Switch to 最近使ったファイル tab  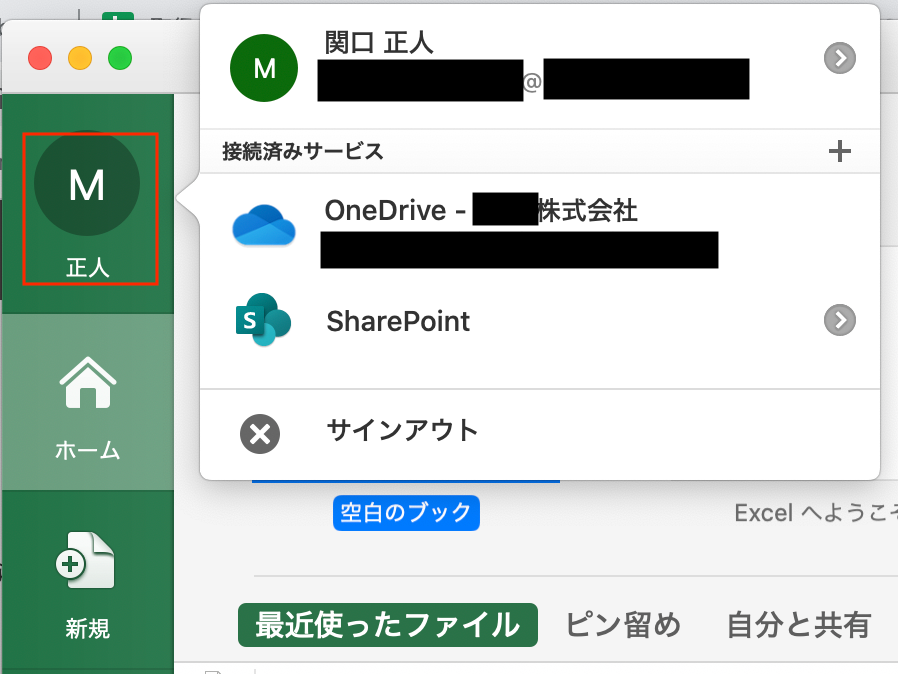(x=388, y=624)
